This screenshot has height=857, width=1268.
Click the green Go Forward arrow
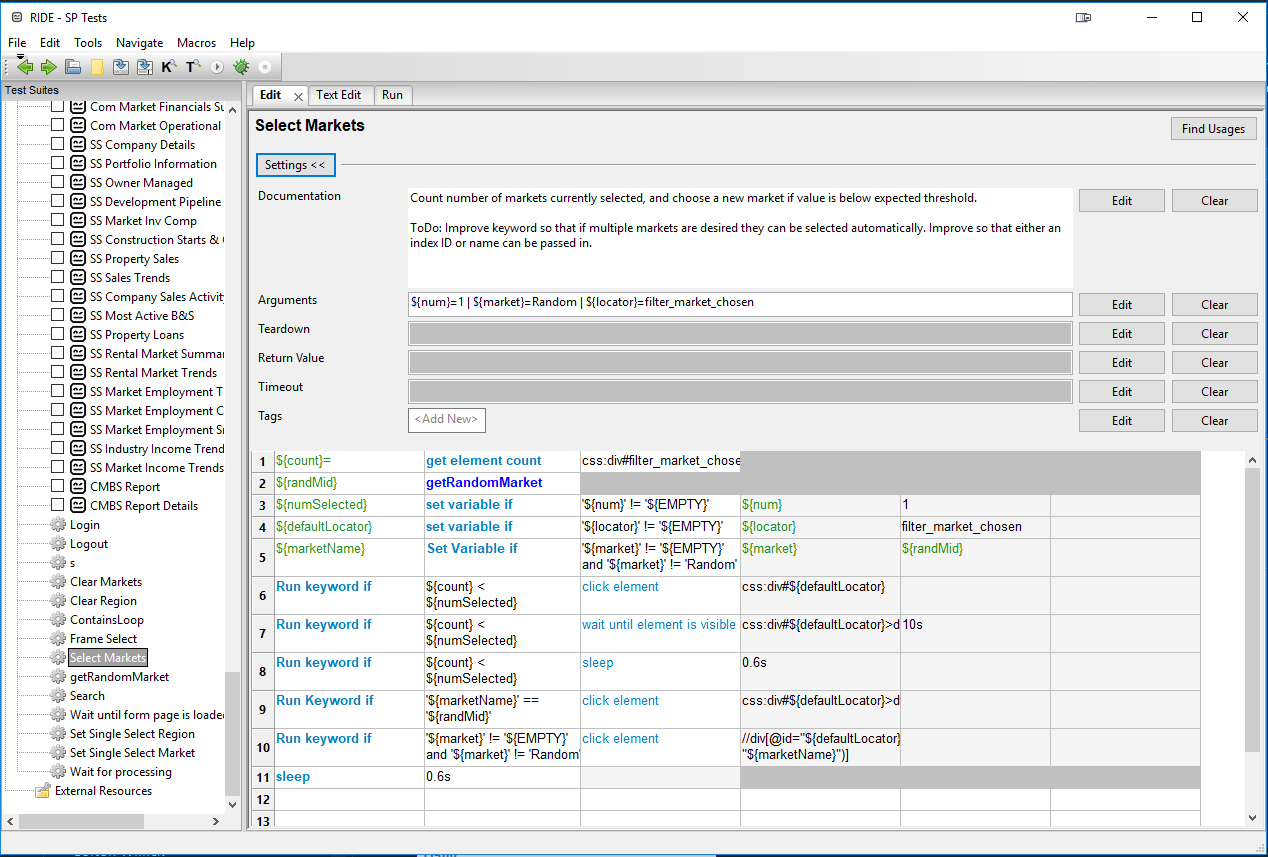pos(48,67)
